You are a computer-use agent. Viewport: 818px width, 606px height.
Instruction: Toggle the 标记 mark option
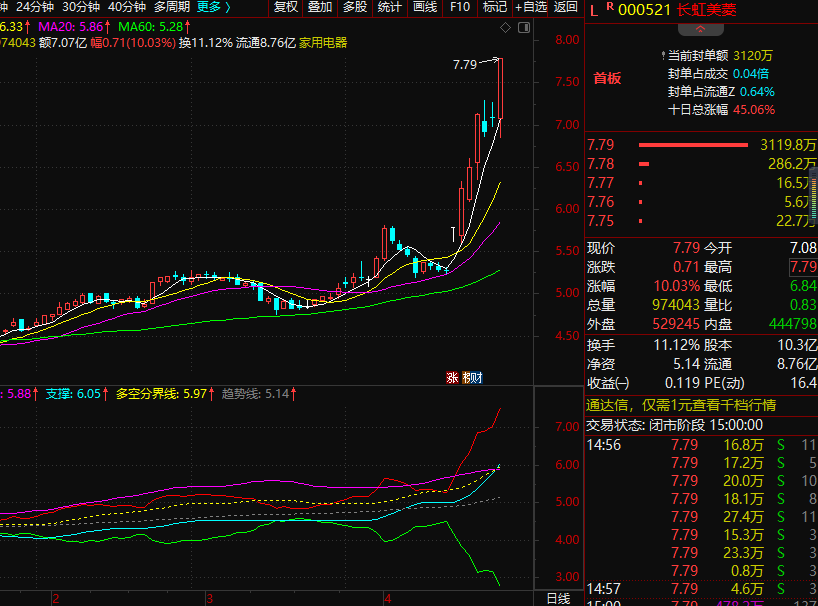click(x=495, y=7)
